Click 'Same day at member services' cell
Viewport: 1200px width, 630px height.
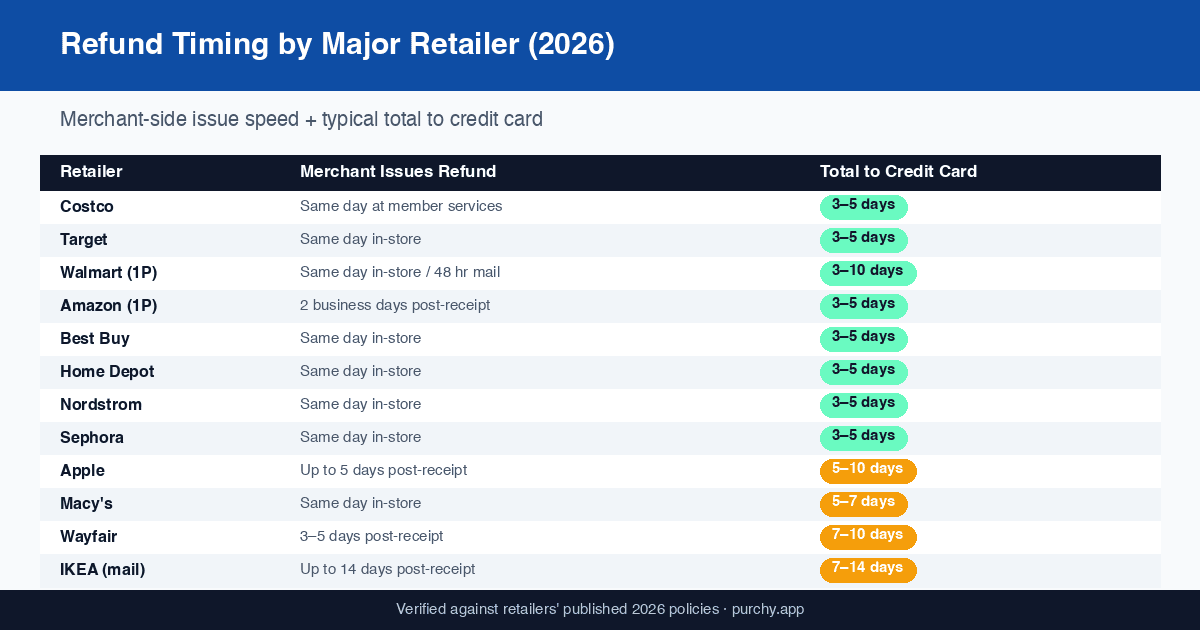click(x=401, y=206)
